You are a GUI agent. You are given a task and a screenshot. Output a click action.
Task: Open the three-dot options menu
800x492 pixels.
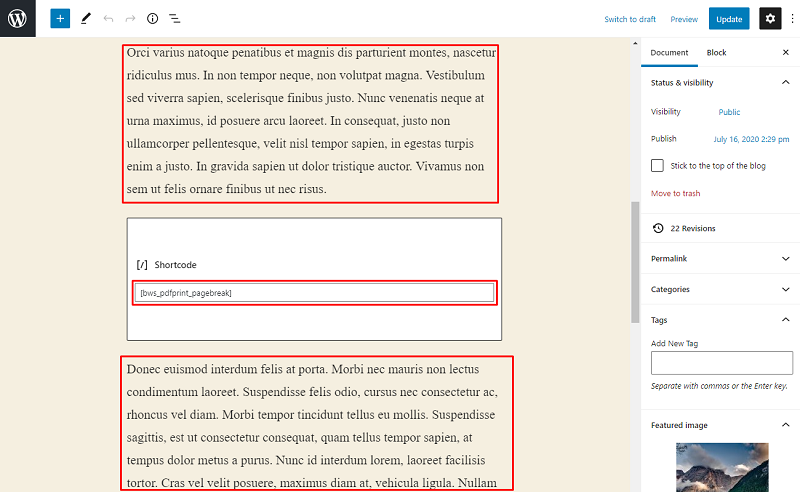[792, 19]
